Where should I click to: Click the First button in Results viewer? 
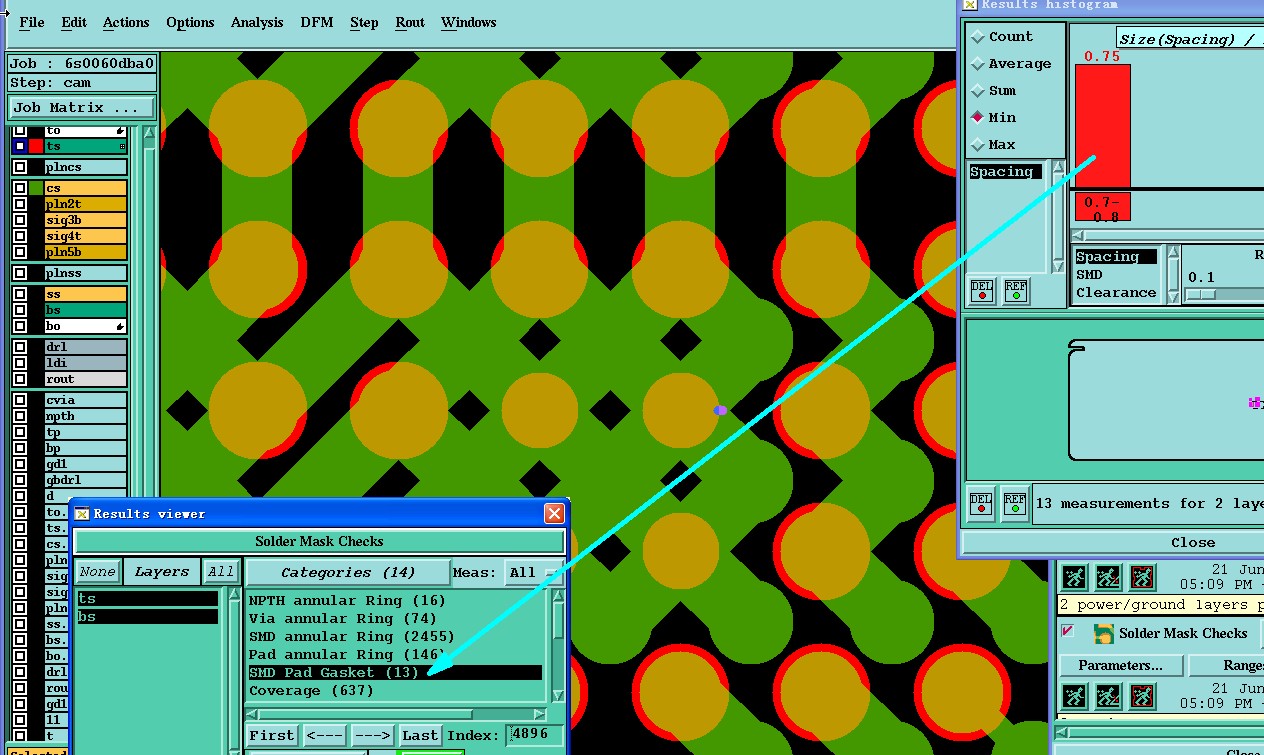272,735
